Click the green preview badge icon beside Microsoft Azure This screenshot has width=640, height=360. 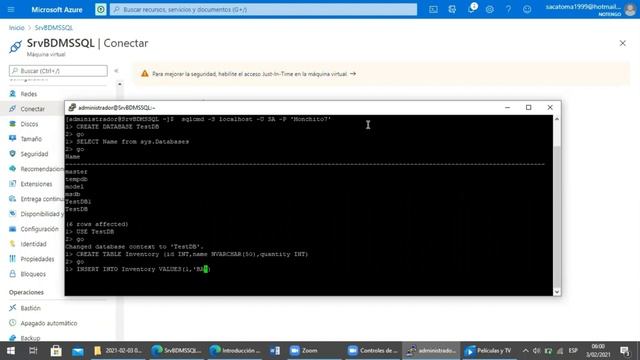[x=101, y=9]
